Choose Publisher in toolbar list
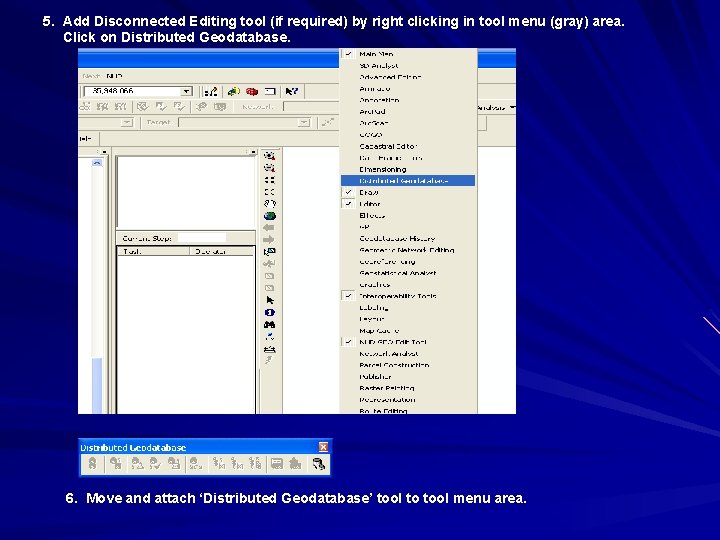 point(408,377)
